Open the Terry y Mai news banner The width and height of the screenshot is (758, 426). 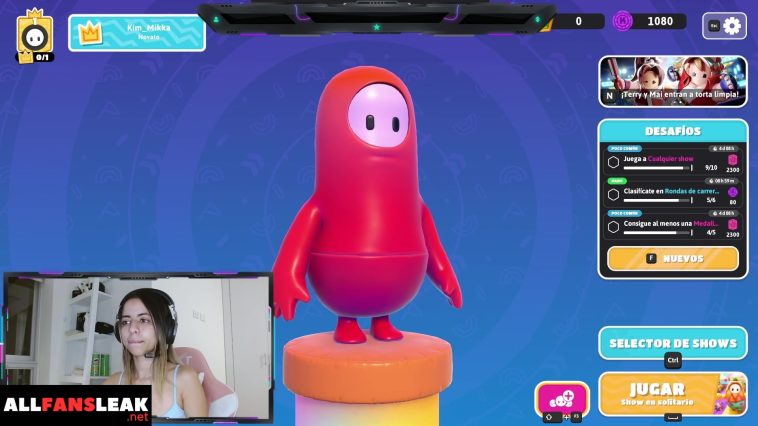click(672, 80)
